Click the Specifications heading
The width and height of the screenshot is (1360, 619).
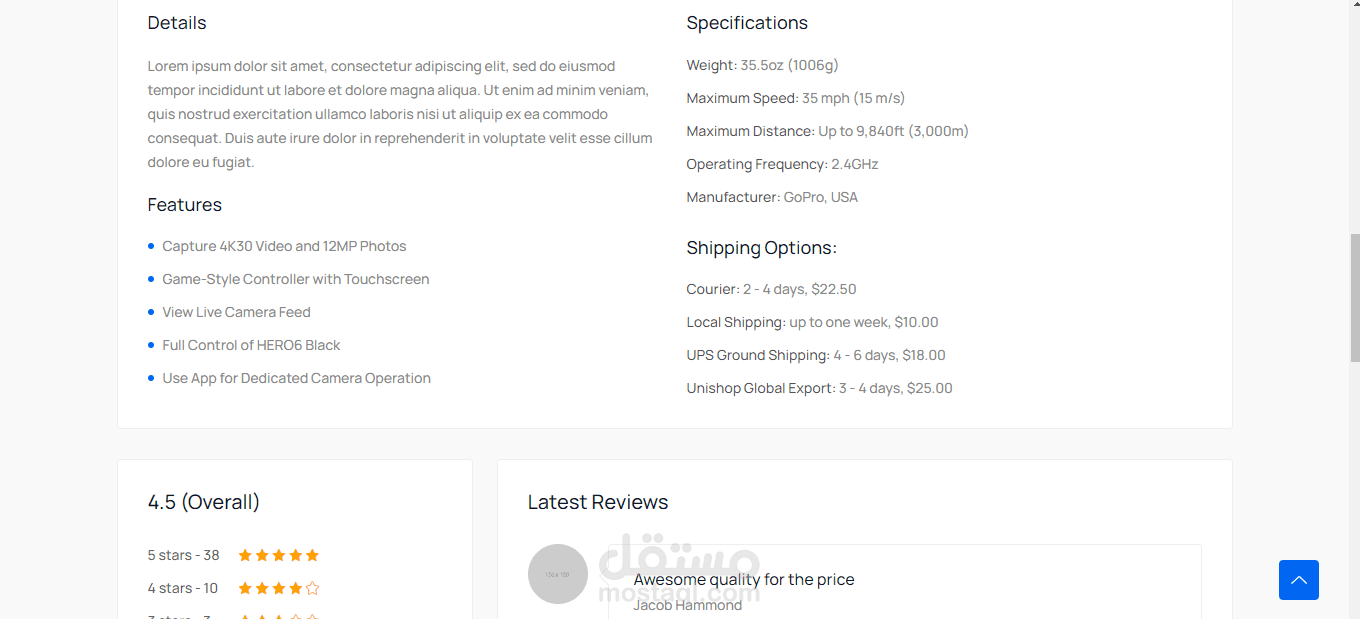tap(747, 23)
